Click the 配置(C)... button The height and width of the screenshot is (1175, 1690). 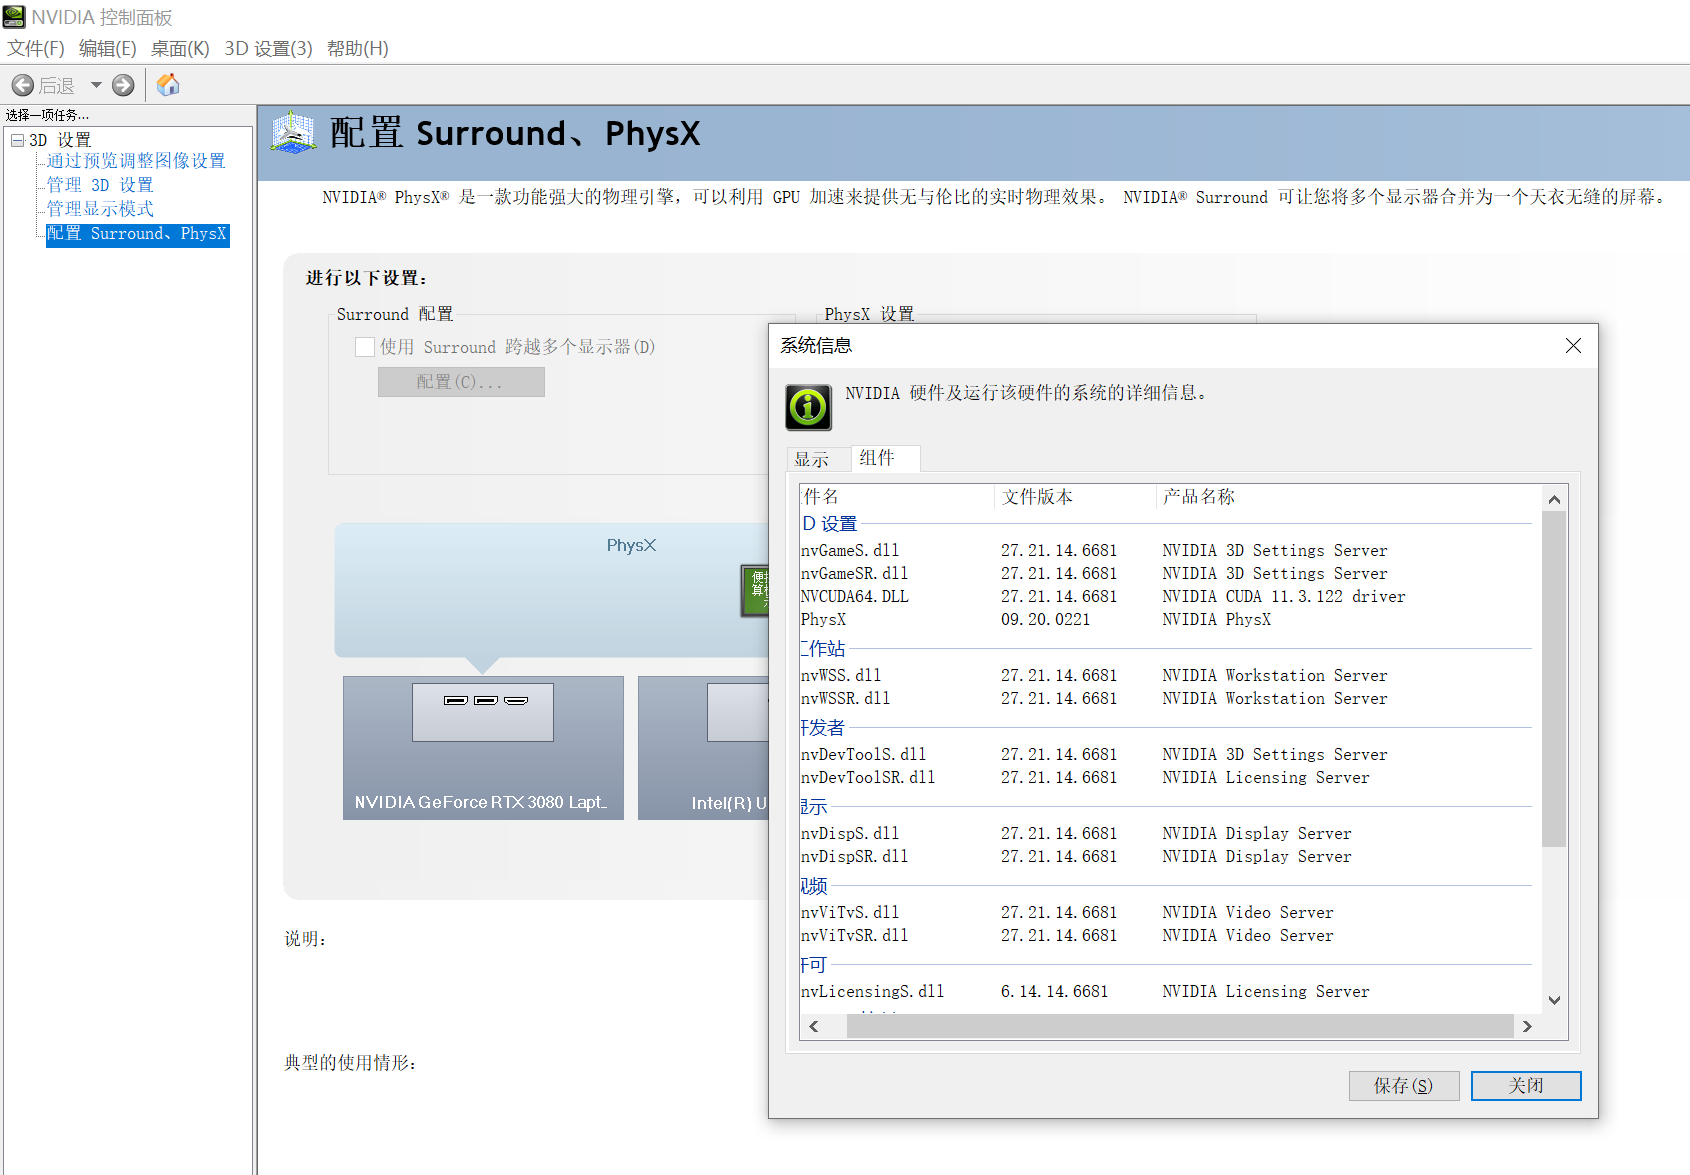[x=461, y=382]
